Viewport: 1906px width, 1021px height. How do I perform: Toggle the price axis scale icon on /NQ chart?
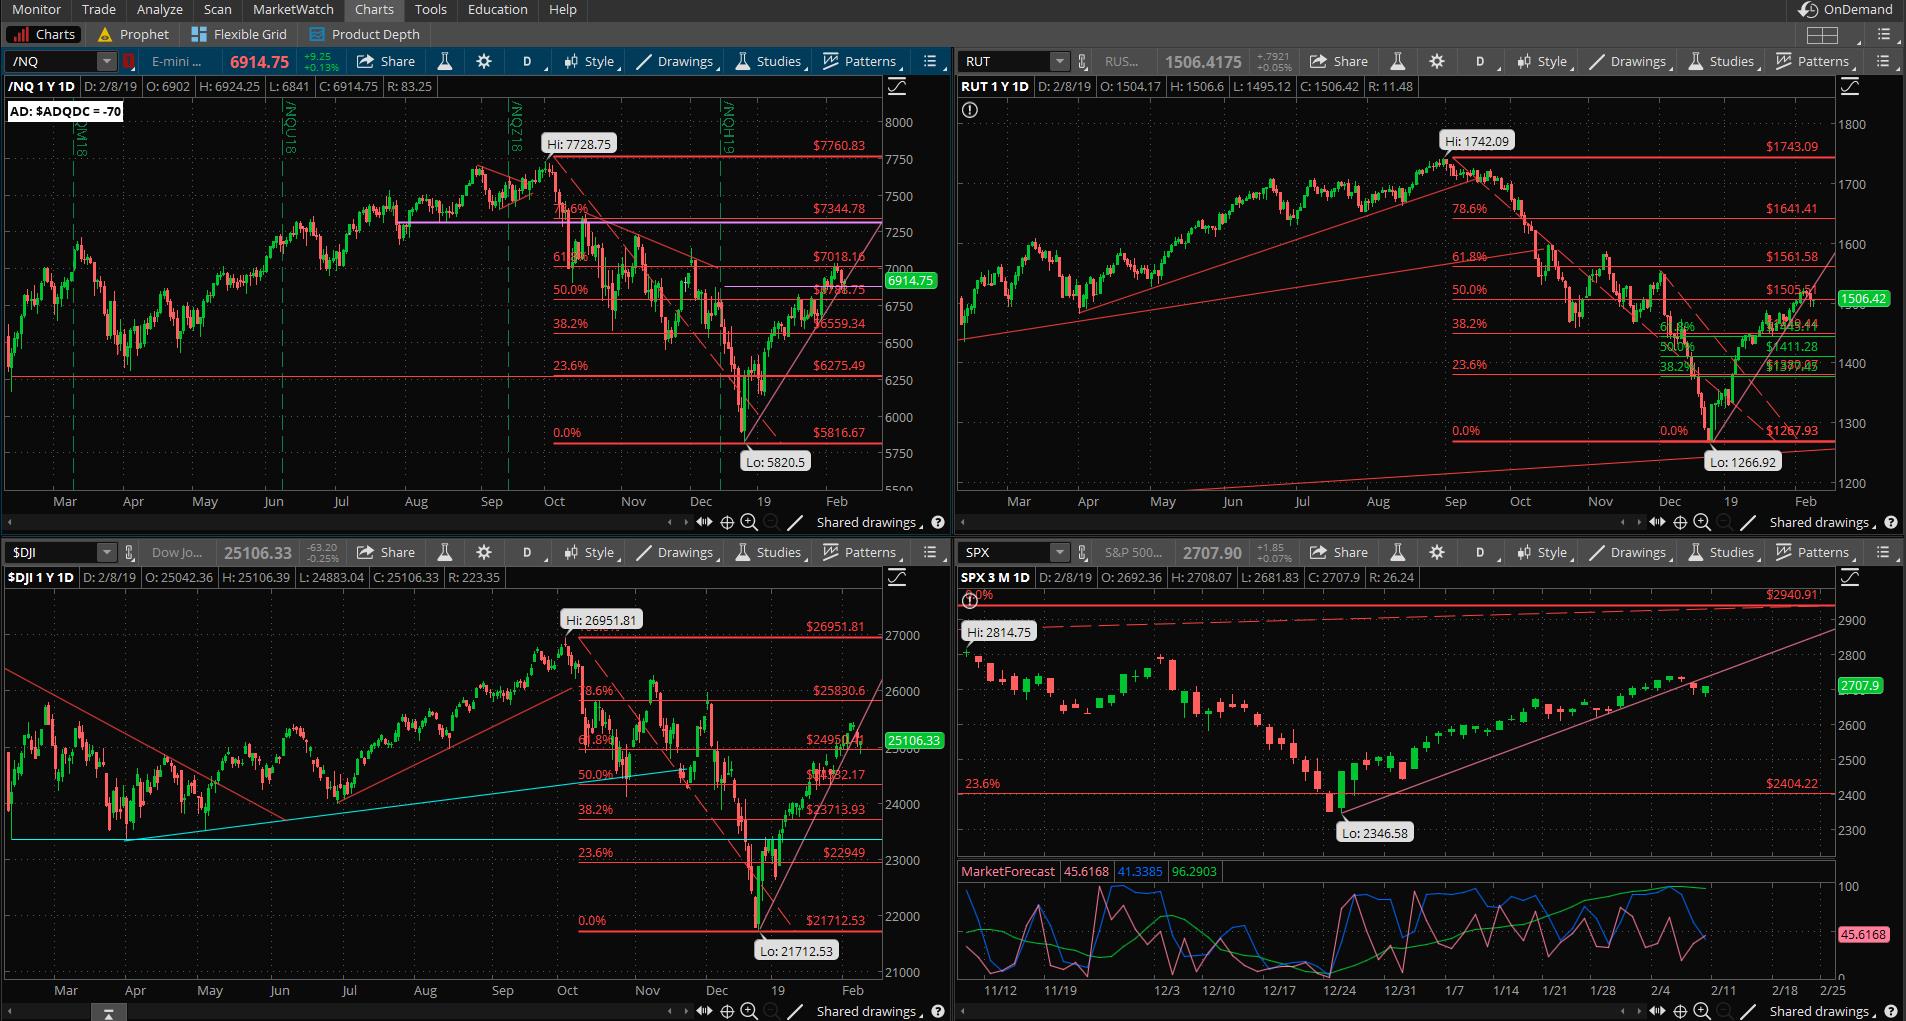tap(897, 87)
